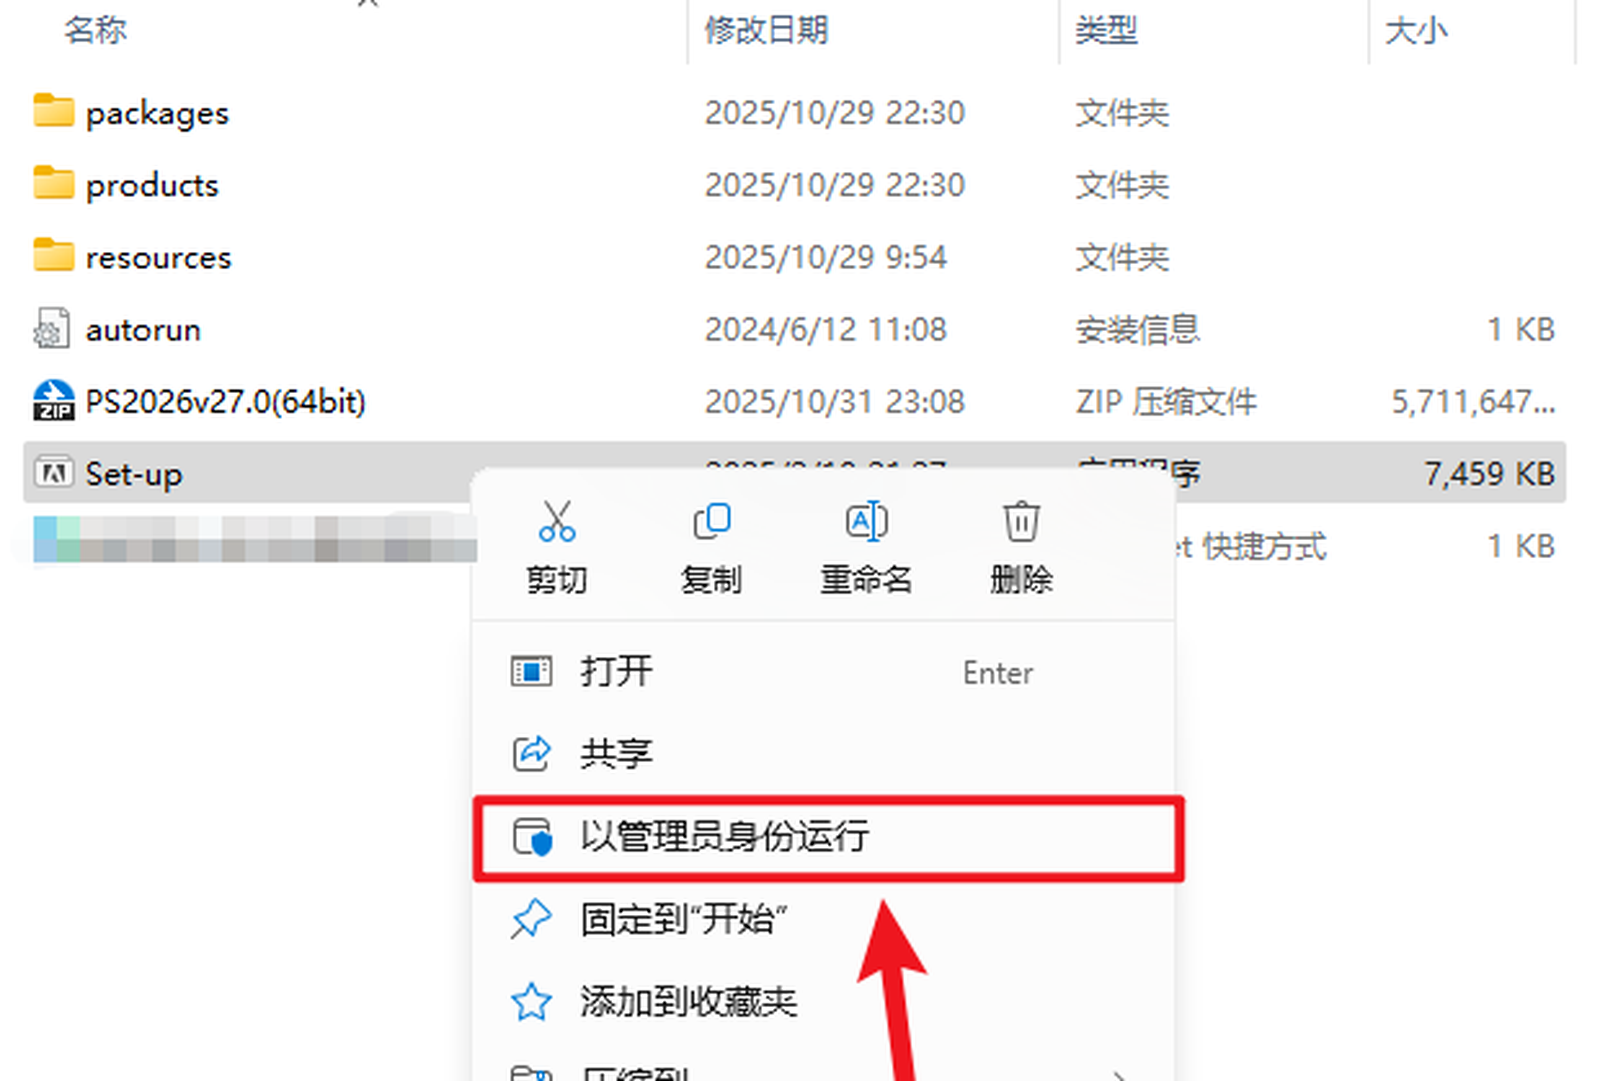Select the PS2026v27.0(64bit) ZIP file icon
The height and width of the screenshot is (1081, 1600).
tap(53, 400)
